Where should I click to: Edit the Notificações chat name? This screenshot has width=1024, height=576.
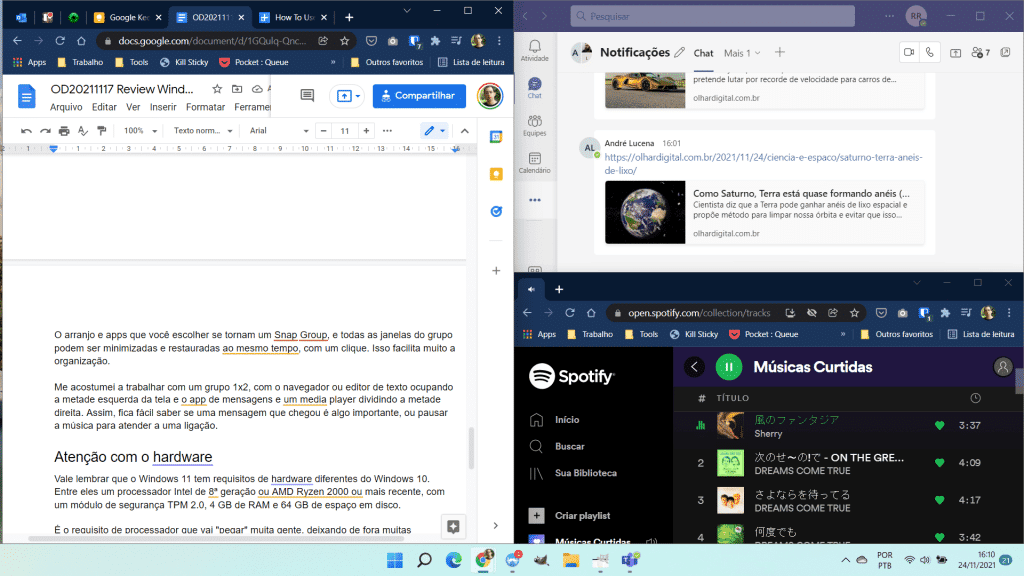click(680, 52)
